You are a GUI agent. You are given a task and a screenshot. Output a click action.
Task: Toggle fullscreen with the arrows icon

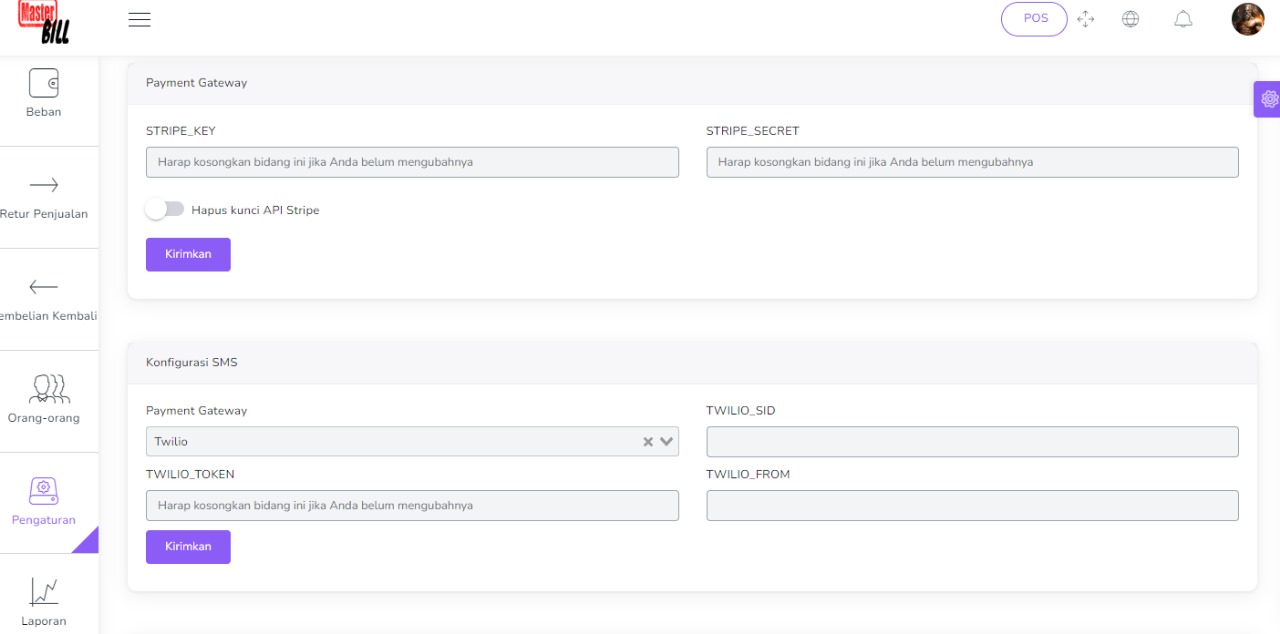(1085, 19)
